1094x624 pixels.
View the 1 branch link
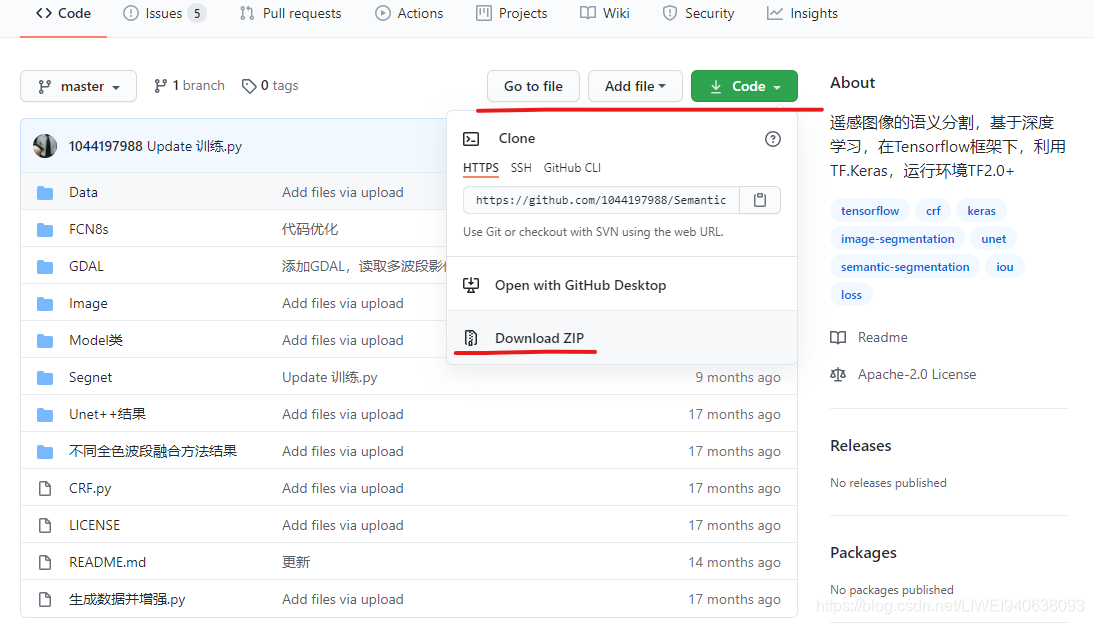[x=189, y=85]
